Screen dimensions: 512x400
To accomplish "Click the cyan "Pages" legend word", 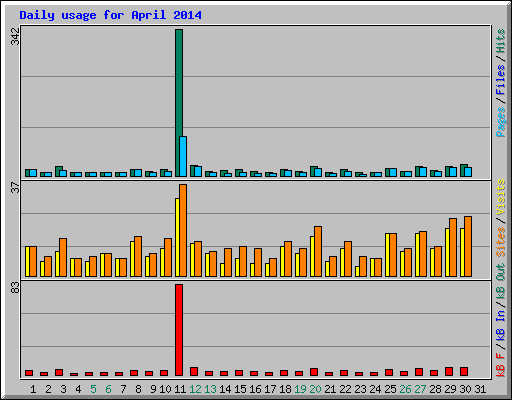I will [500, 122].
